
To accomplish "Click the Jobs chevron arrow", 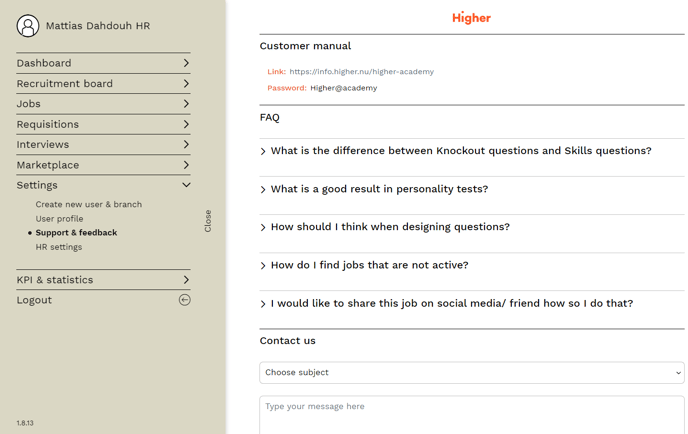I will click(186, 104).
